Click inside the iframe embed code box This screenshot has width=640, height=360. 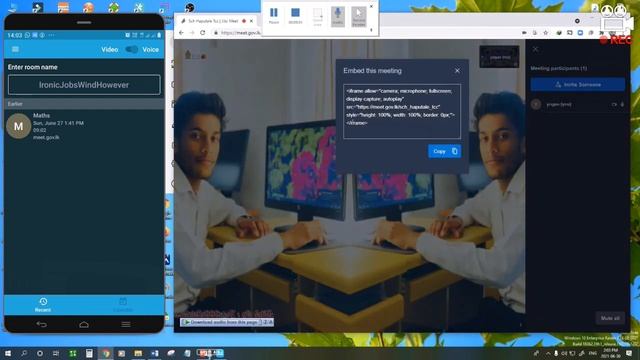pos(402,111)
